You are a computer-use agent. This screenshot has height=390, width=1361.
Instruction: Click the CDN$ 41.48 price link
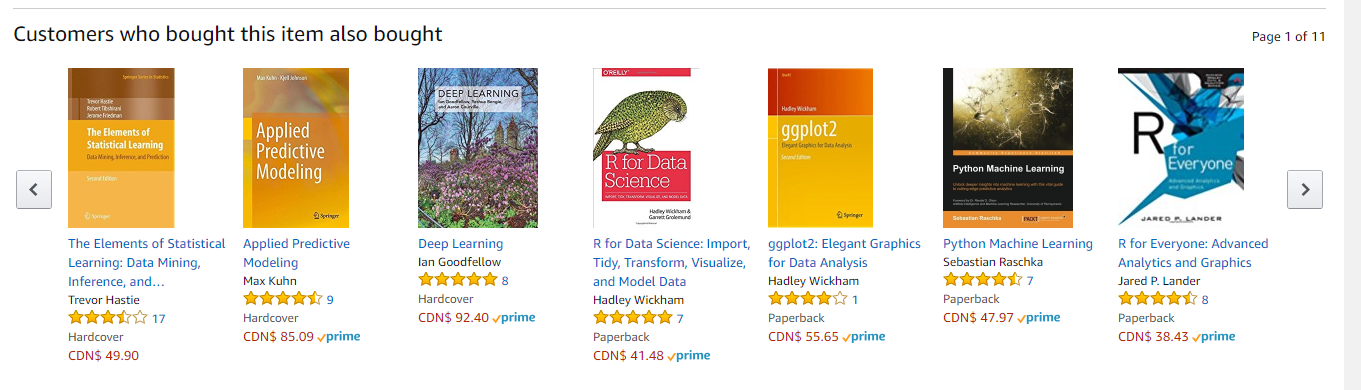click(628, 355)
